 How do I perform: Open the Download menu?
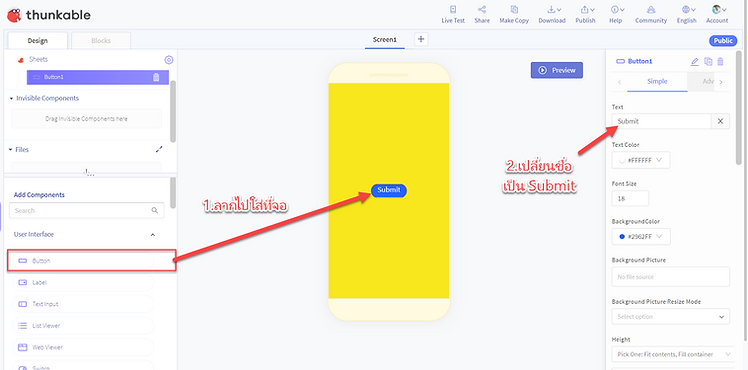point(552,14)
